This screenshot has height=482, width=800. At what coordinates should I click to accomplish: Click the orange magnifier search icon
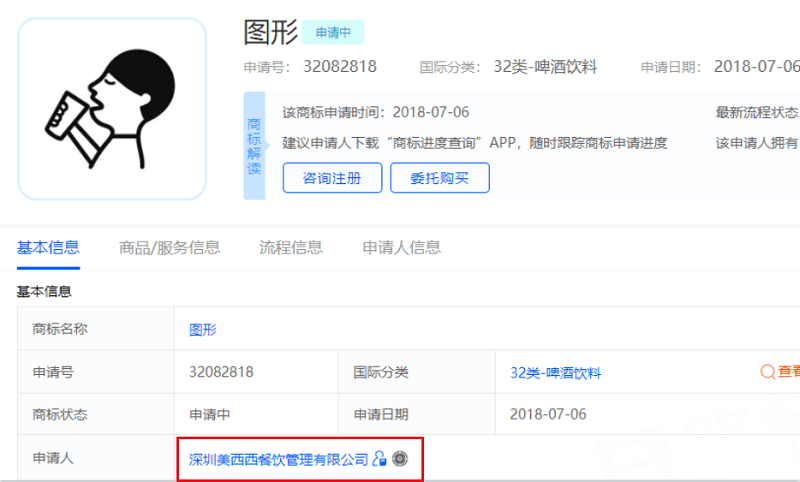(767, 372)
